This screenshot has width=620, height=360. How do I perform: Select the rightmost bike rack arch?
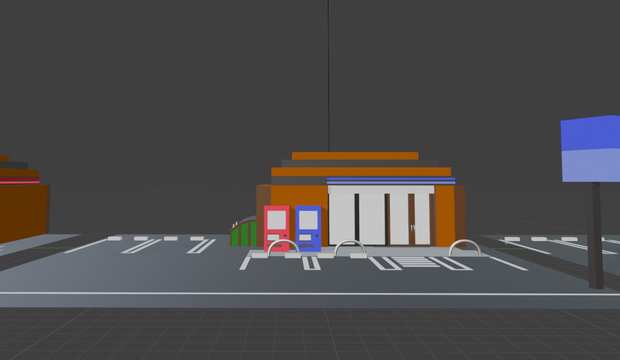[x=465, y=247]
